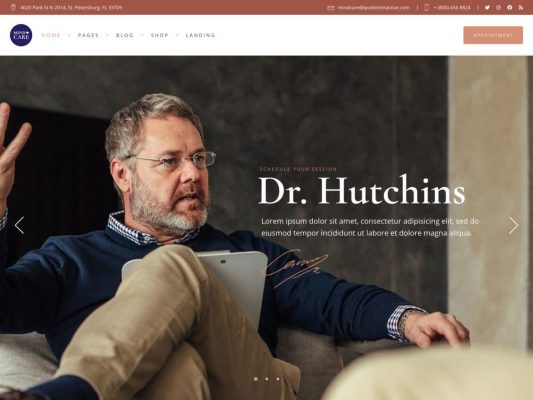Open the Home menu item
Image resolution: width=533 pixels, height=400 pixels.
coord(51,35)
